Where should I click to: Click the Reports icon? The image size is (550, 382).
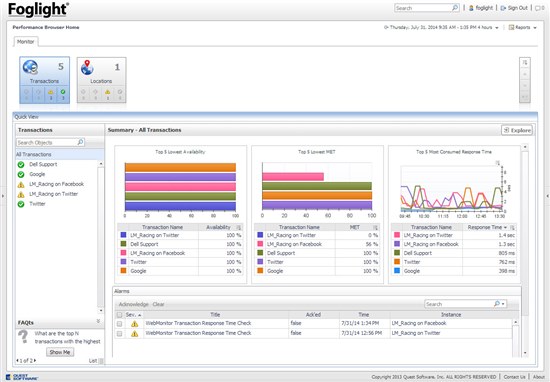(x=511, y=27)
